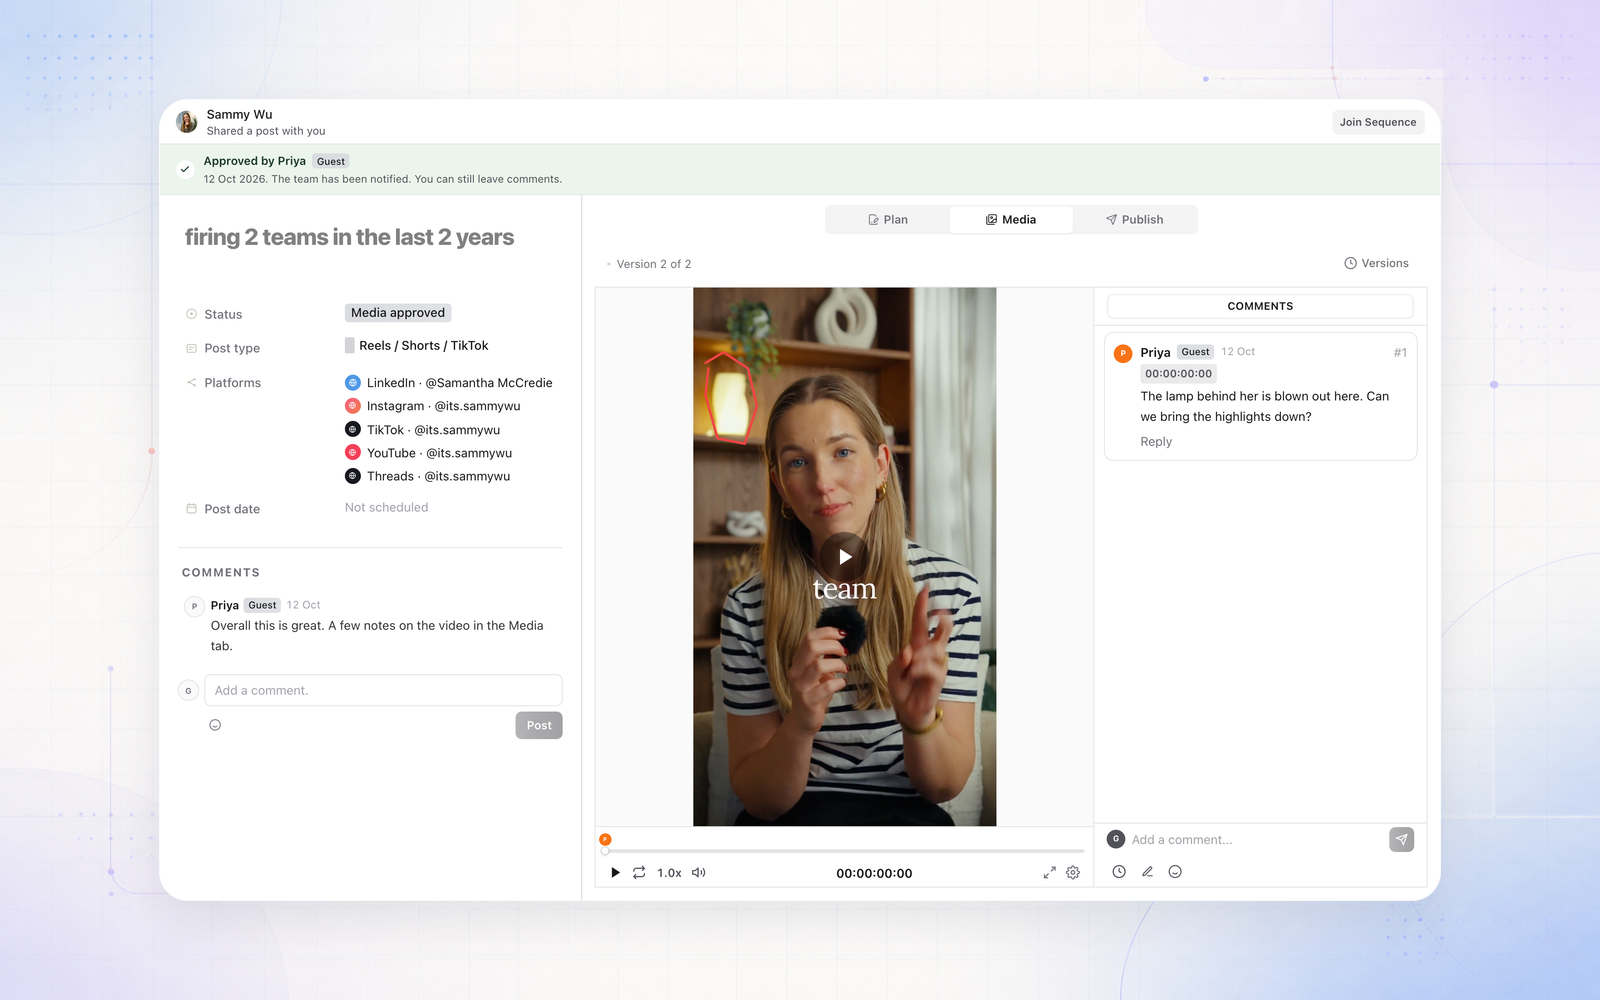Send the media comment
Screen dimensions: 1600x1000
tap(1401, 840)
